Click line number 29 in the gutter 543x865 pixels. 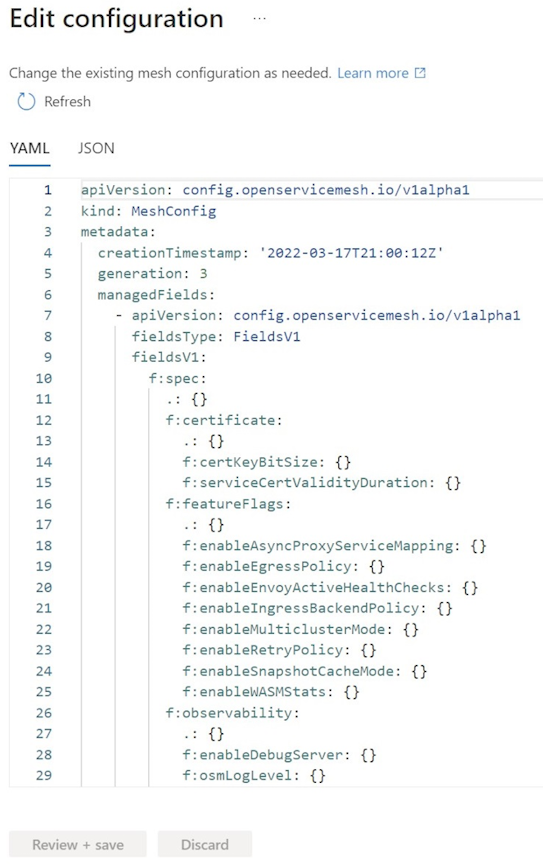pyautogui.click(x=44, y=776)
